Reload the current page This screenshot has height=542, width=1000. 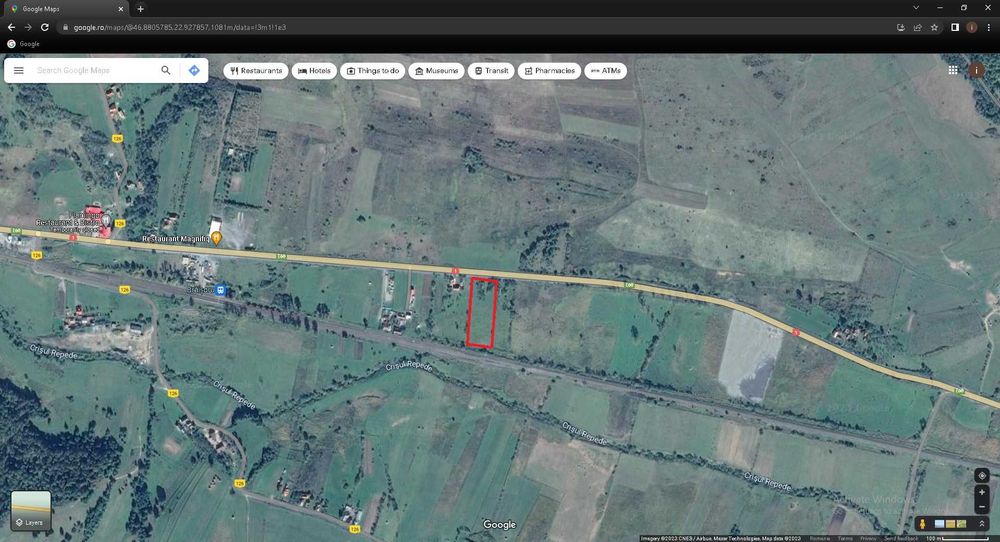(x=45, y=27)
